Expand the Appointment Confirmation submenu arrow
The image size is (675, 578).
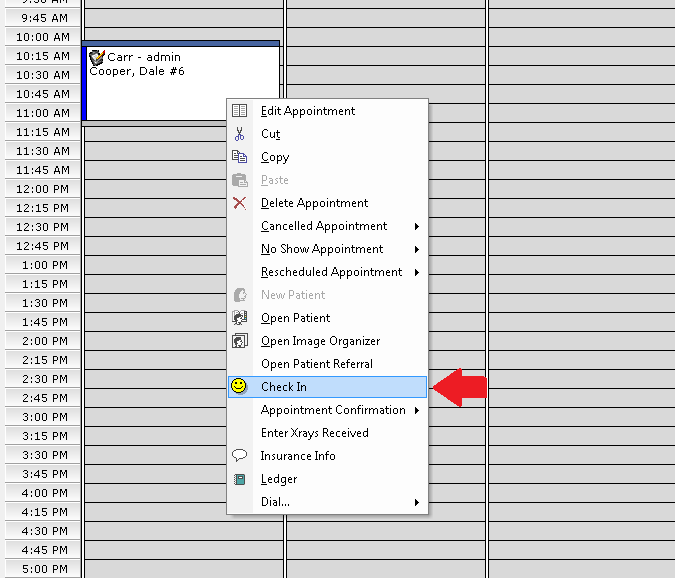[416, 410]
